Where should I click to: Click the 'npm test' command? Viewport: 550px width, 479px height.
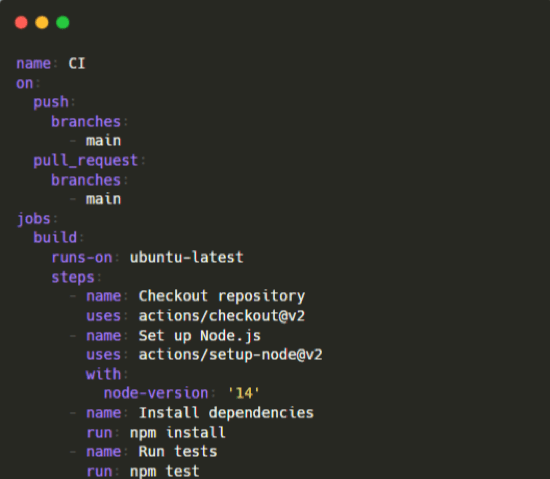pyautogui.click(x=165, y=472)
